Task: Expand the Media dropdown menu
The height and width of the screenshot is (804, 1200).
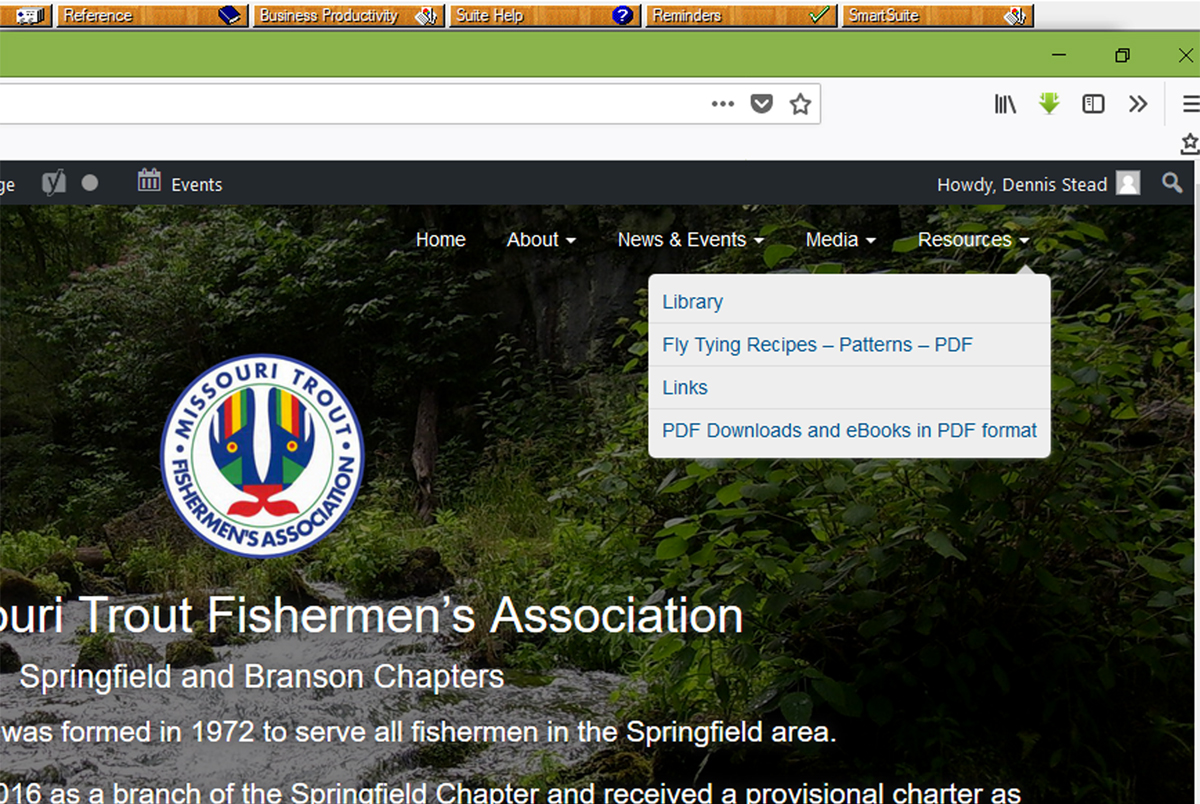Action: pyautogui.click(x=840, y=240)
